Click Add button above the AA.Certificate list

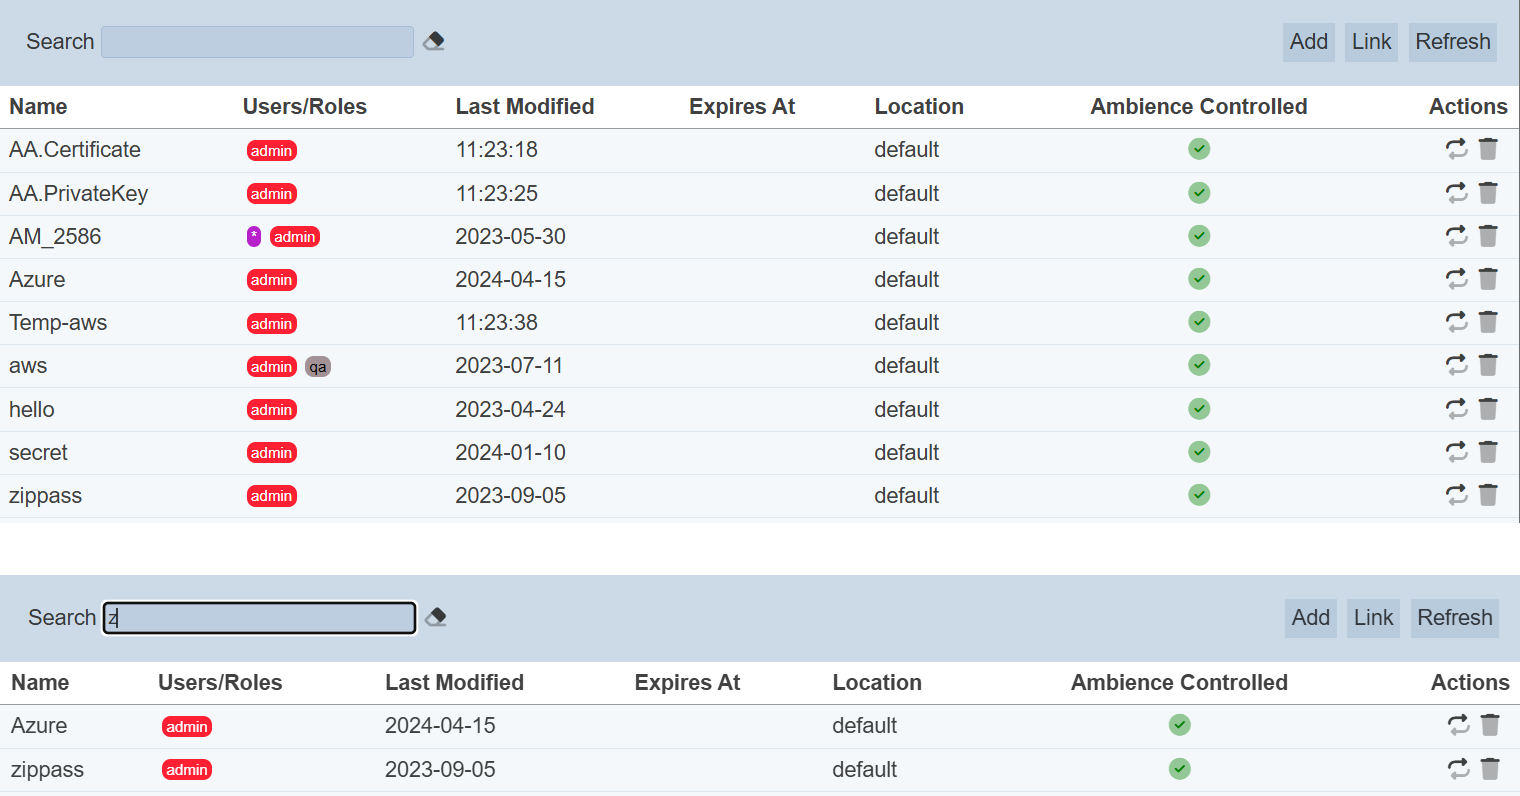[x=1308, y=42]
